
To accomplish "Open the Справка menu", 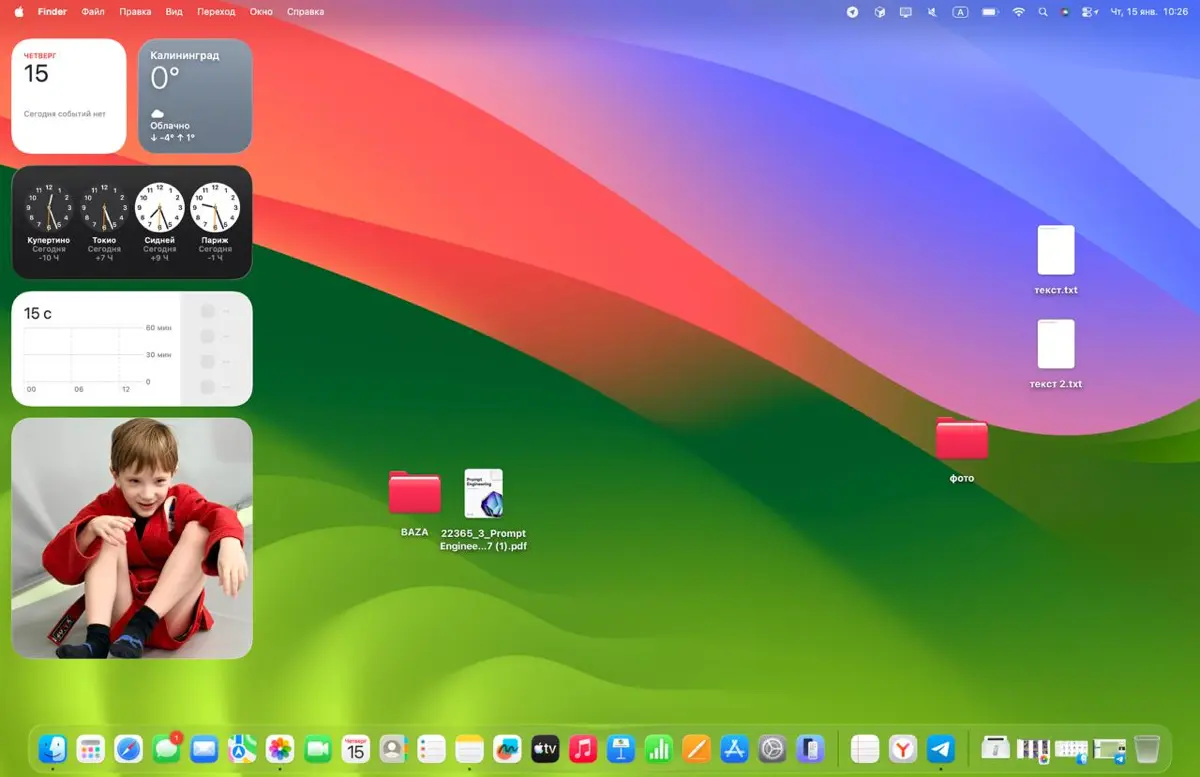I will click(x=305, y=12).
